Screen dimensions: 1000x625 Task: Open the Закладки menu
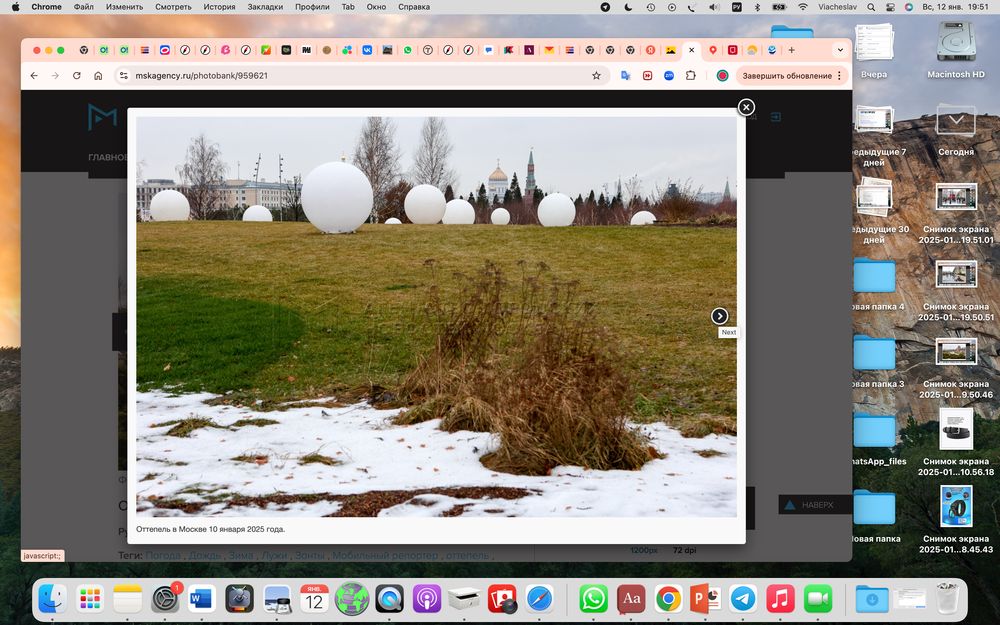pos(265,7)
